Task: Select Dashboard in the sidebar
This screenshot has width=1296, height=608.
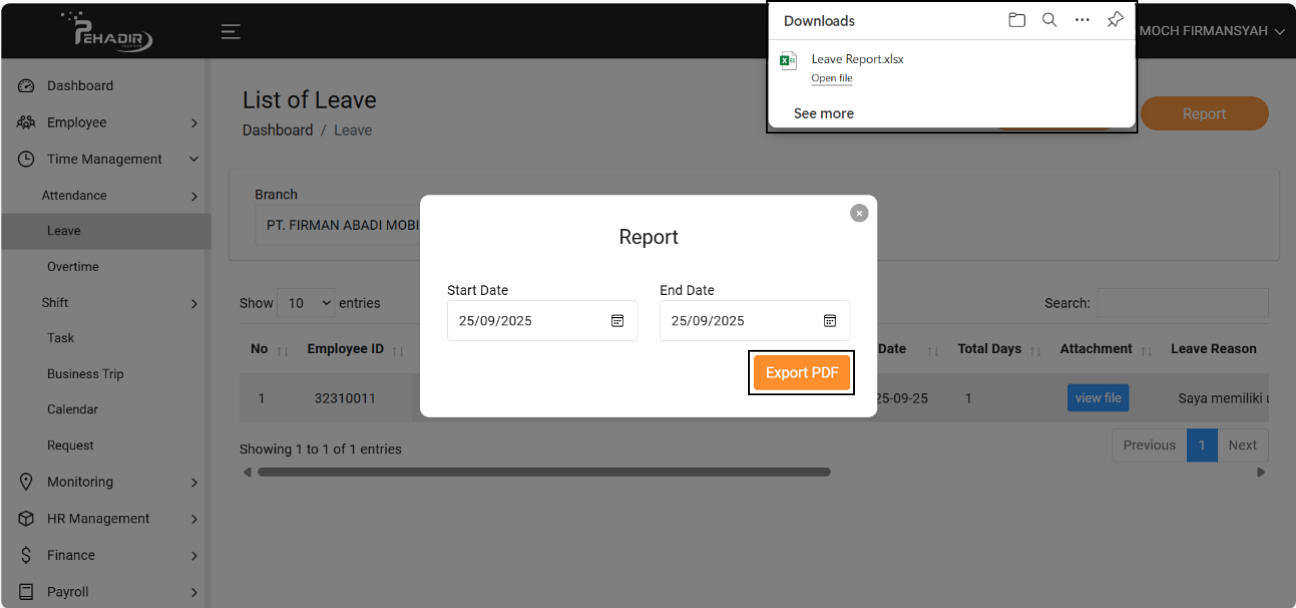Action: click(x=80, y=86)
